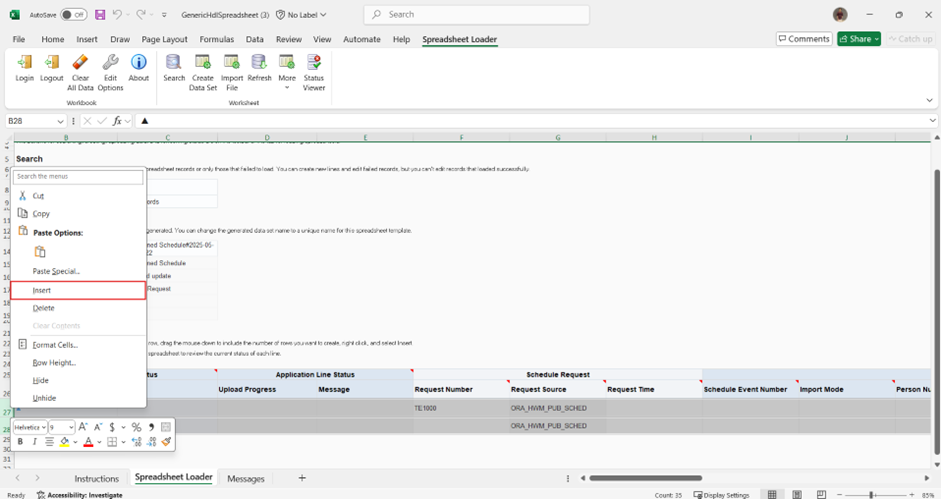Open the Status Viewer
Image resolution: width=941 pixels, height=499 pixels.
click(314, 68)
